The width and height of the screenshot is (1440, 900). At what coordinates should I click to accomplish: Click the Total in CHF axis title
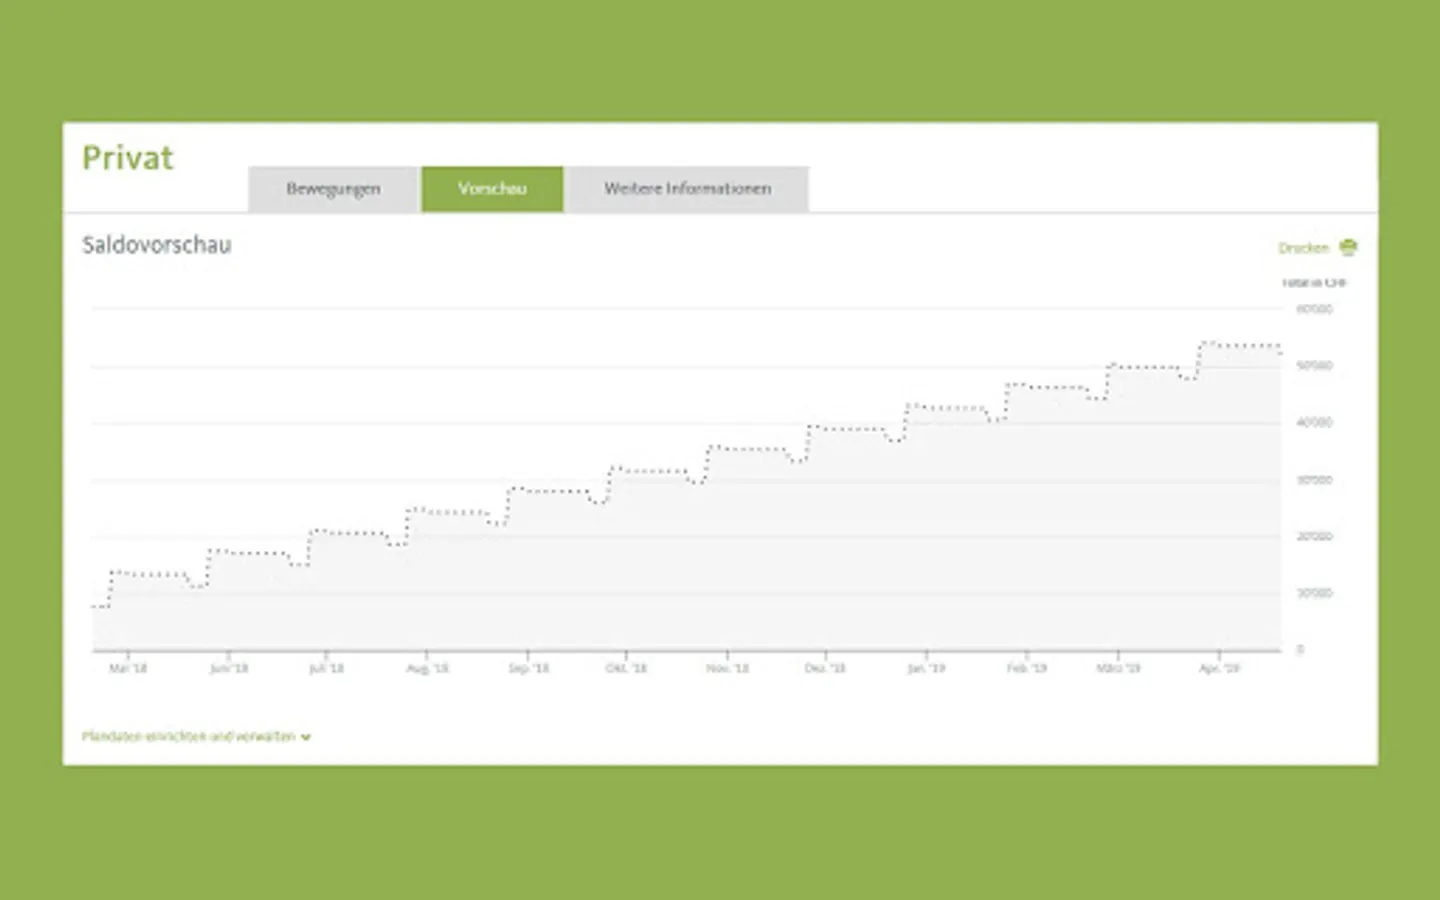pos(1314,283)
